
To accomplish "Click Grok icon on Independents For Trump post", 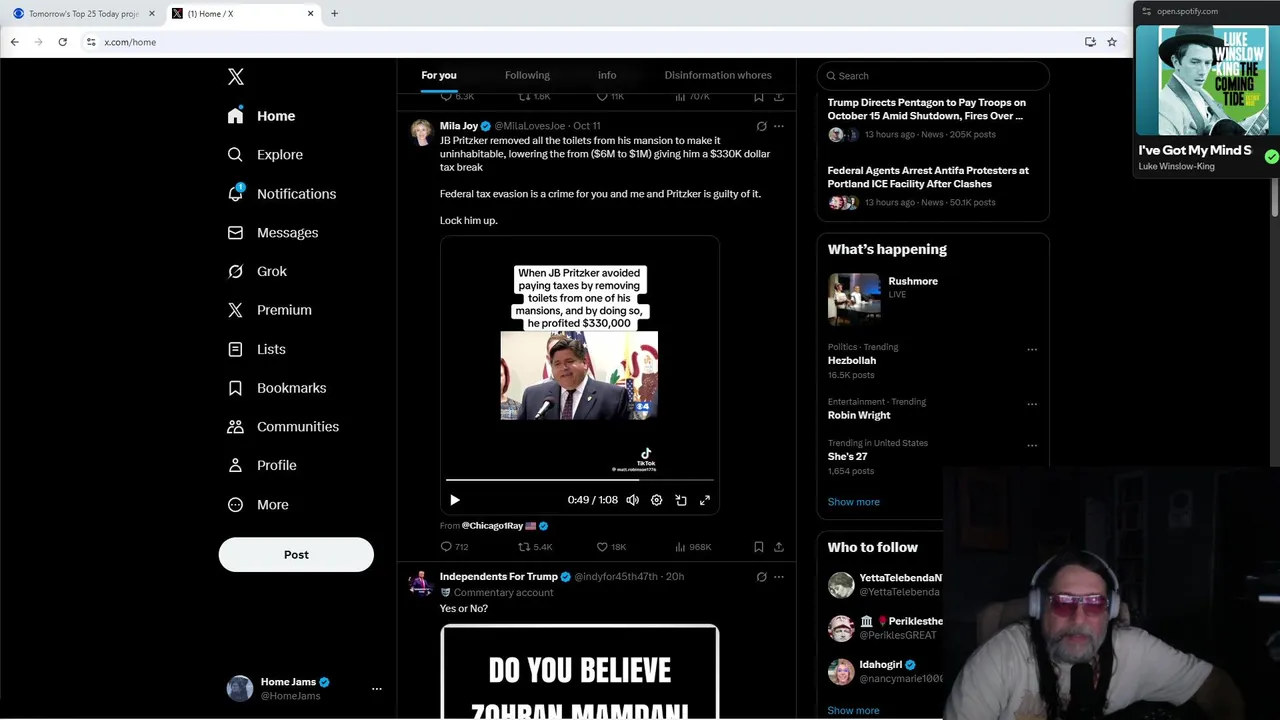I will (x=761, y=577).
